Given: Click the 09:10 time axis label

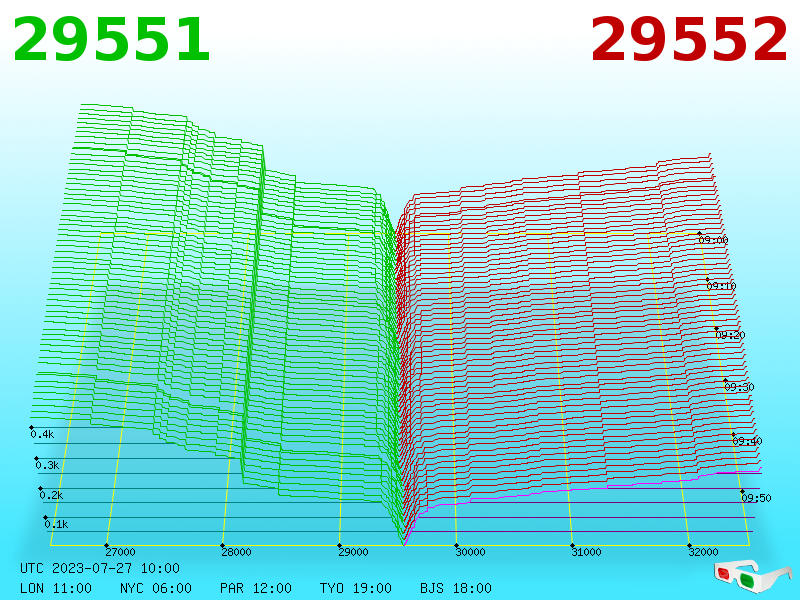Looking at the screenshot, I should point(721,286).
